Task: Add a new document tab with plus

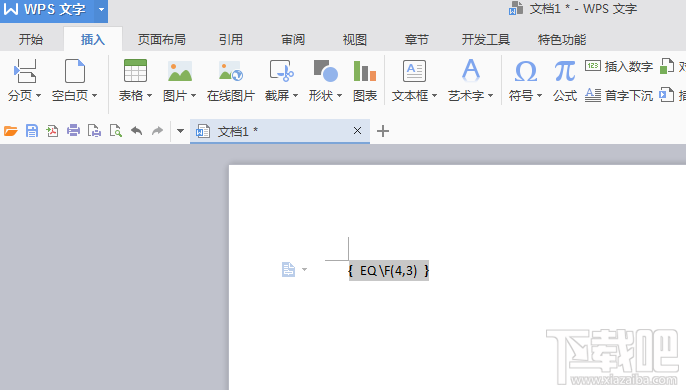Action: [383, 131]
